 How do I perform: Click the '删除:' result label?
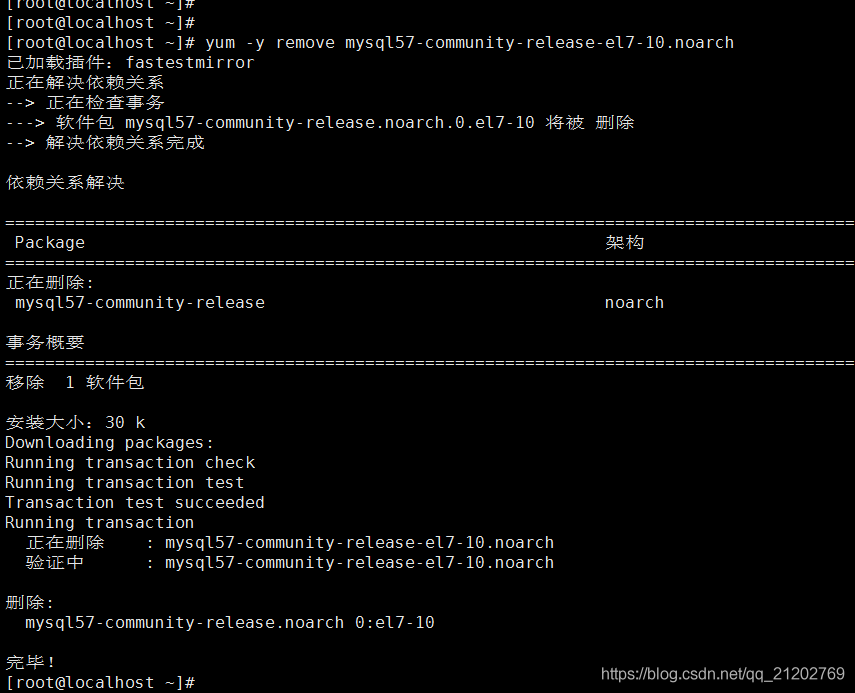tap(31, 602)
